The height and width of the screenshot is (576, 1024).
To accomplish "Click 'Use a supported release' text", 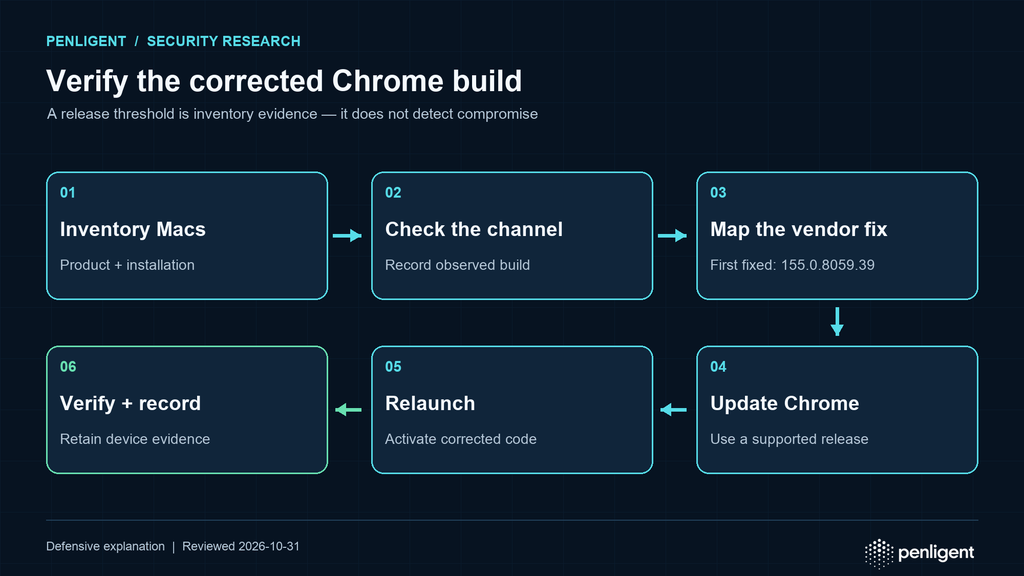I will [x=789, y=440].
